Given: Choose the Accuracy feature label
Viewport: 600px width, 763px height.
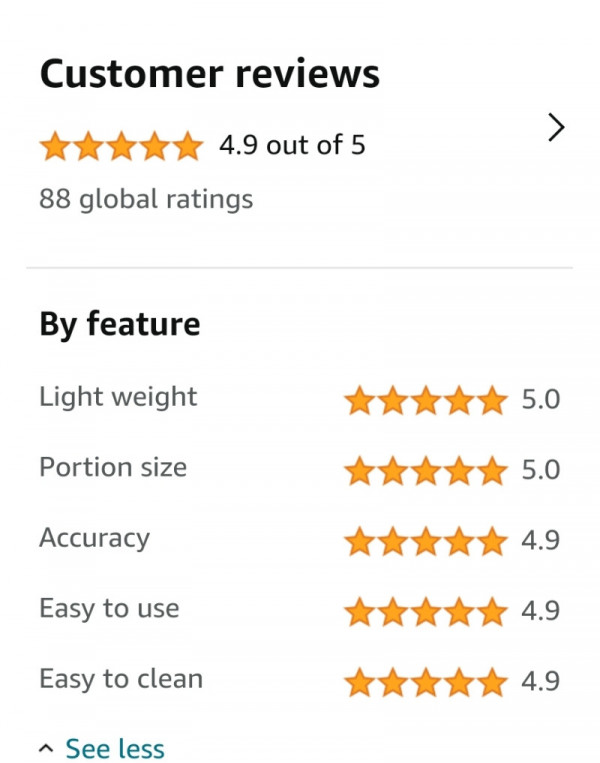Looking at the screenshot, I should (94, 539).
